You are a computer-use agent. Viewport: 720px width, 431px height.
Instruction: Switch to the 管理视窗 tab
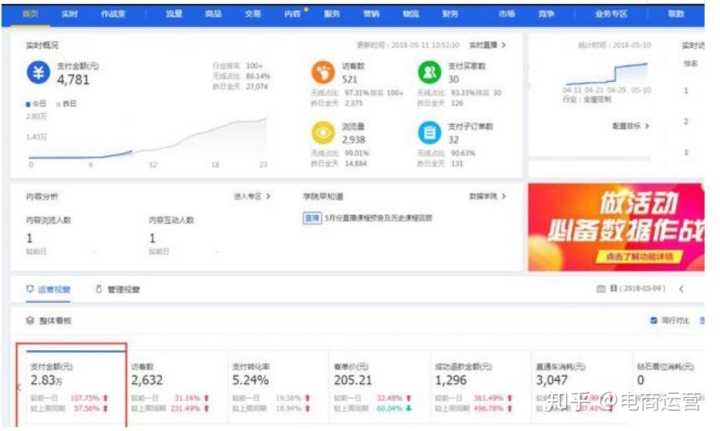(x=117, y=289)
